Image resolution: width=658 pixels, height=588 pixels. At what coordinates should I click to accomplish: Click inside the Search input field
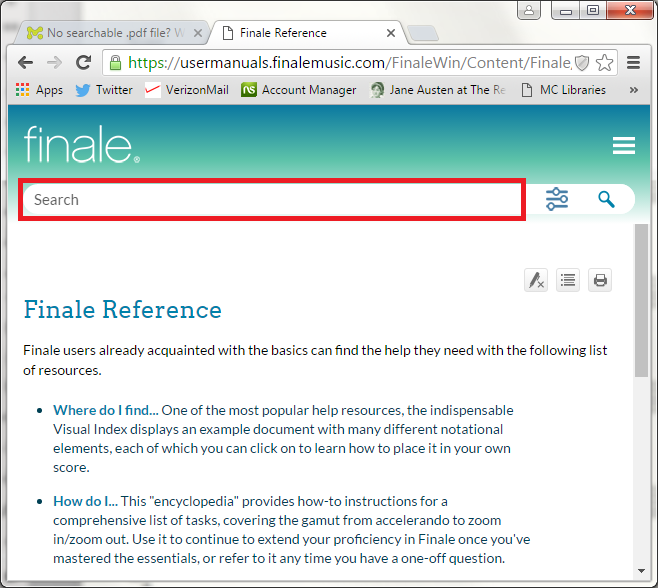(x=272, y=199)
